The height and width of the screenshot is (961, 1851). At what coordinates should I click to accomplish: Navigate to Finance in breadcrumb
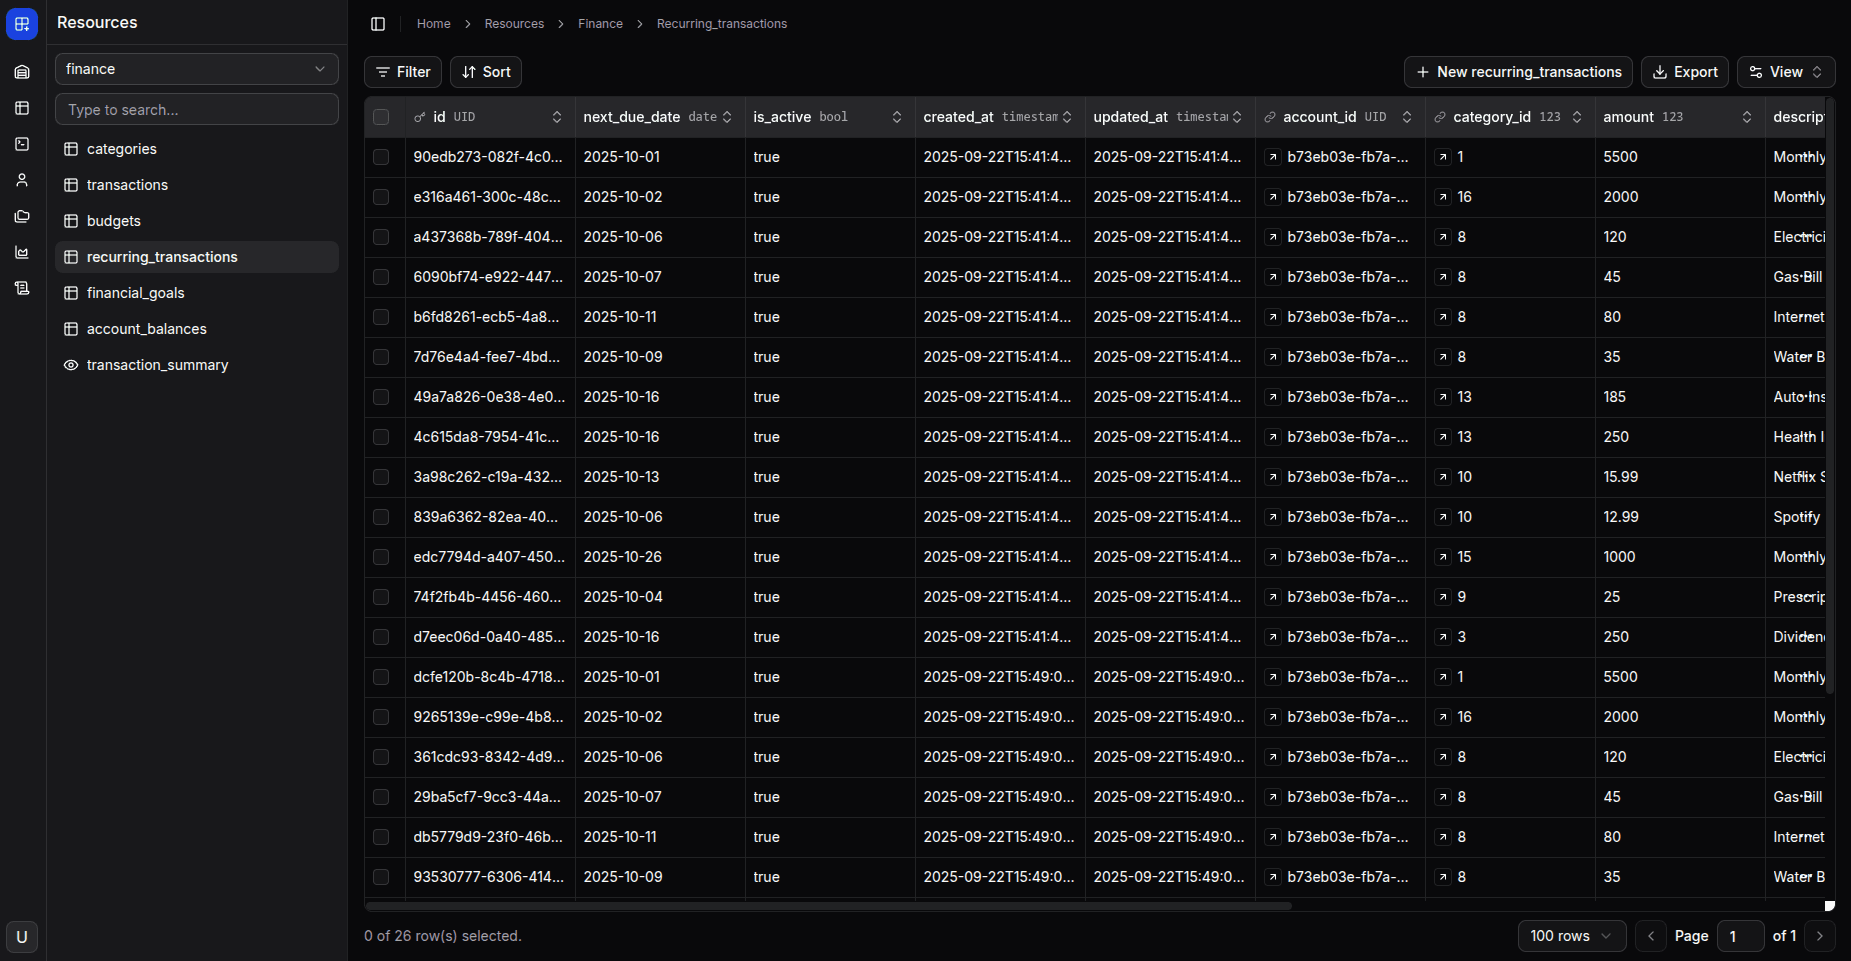(x=600, y=24)
